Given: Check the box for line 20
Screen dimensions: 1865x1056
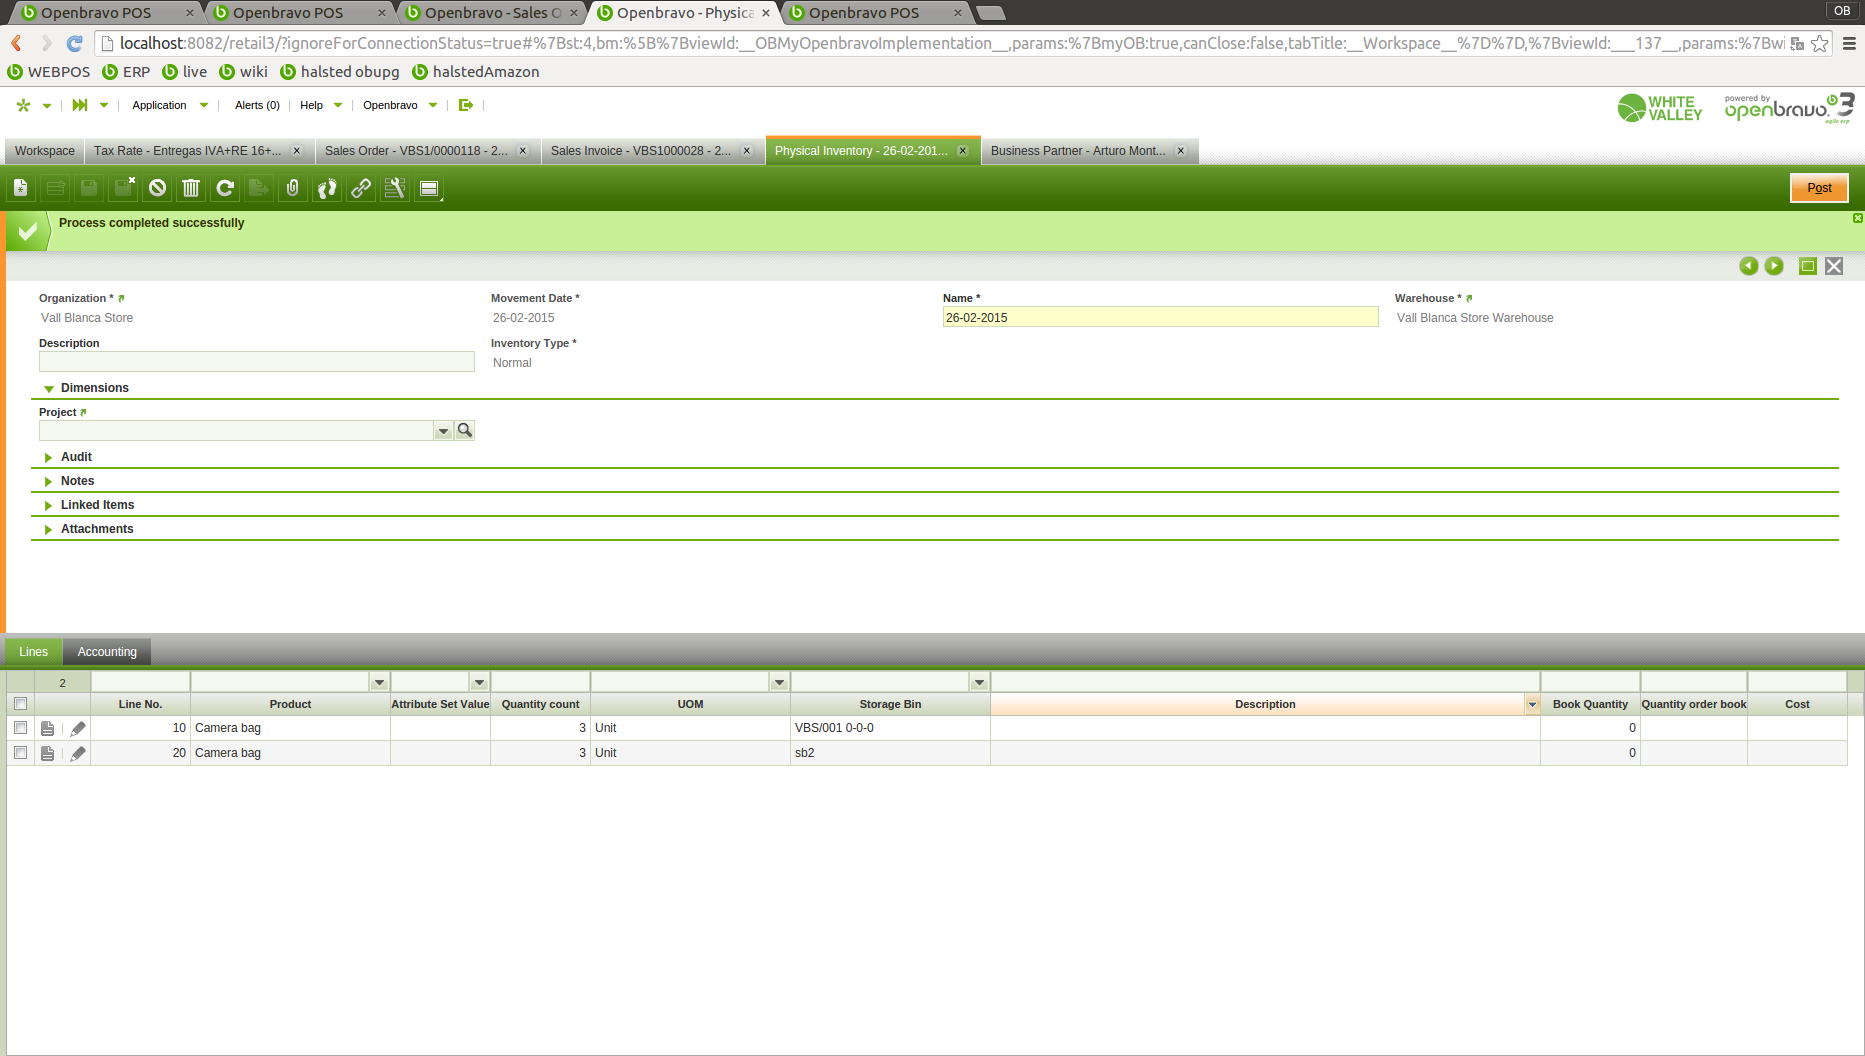Looking at the screenshot, I should coord(20,753).
